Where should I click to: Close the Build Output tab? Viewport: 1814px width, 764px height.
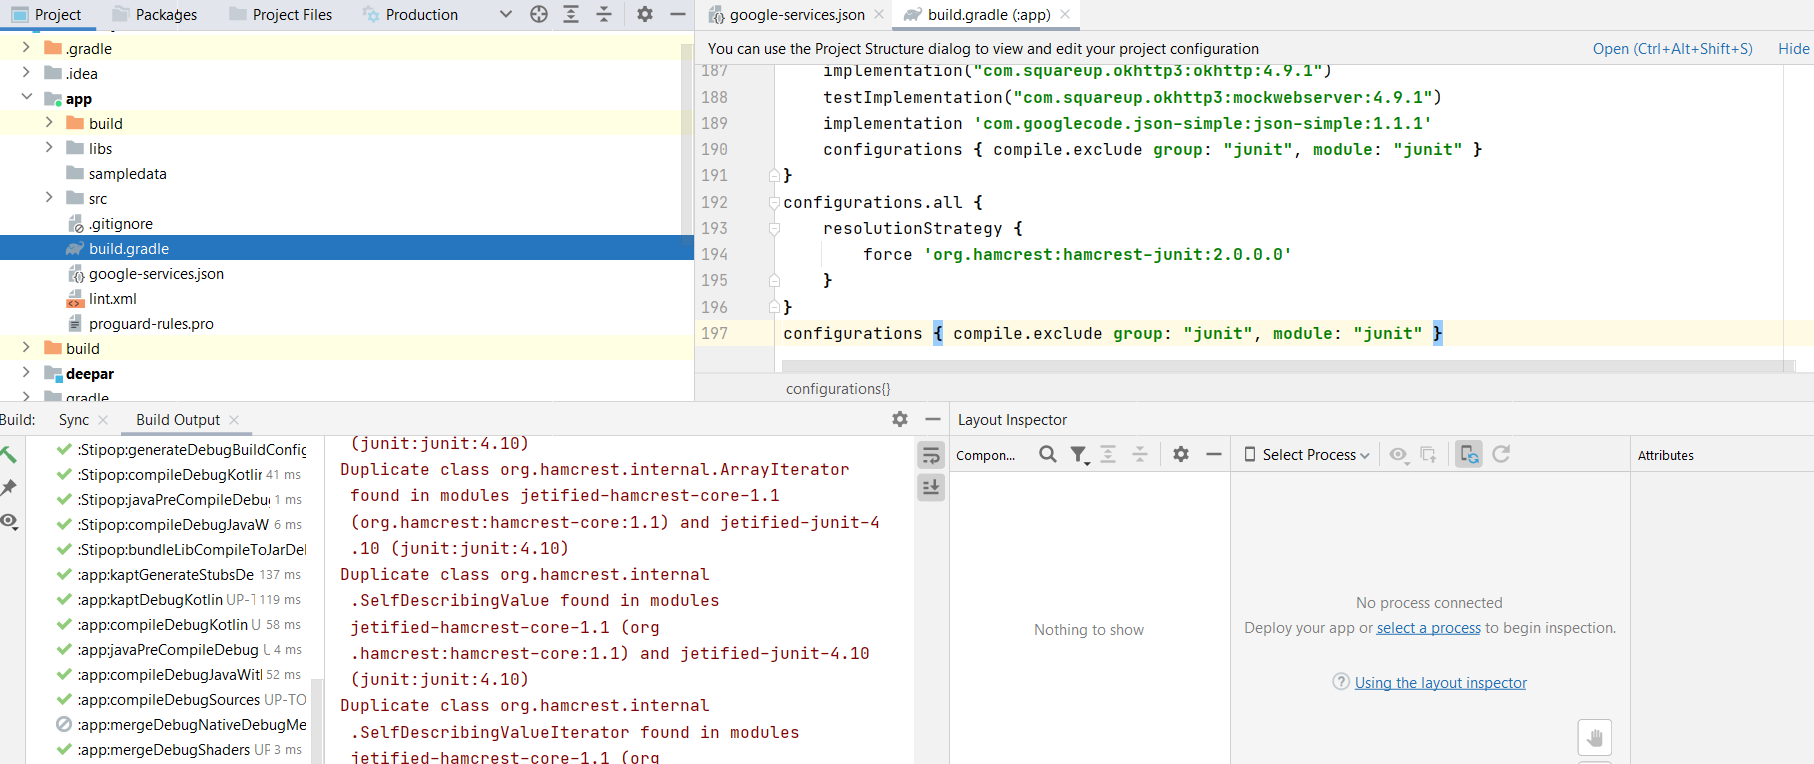pyautogui.click(x=234, y=420)
